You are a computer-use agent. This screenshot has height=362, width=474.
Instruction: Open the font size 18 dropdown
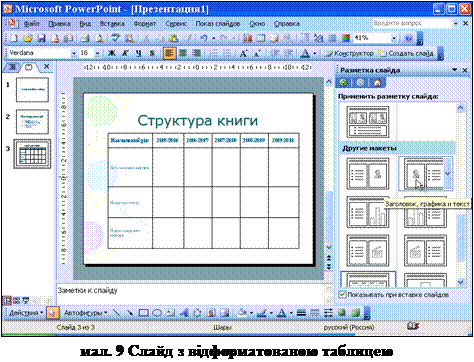click(97, 53)
